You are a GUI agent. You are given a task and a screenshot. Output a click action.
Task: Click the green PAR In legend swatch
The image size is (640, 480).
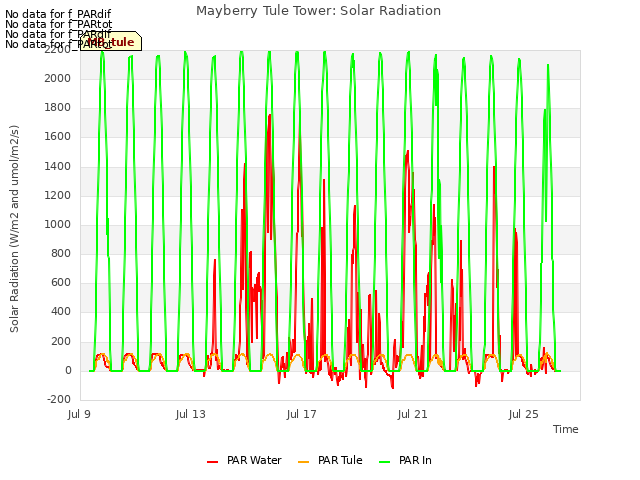(x=384, y=462)
